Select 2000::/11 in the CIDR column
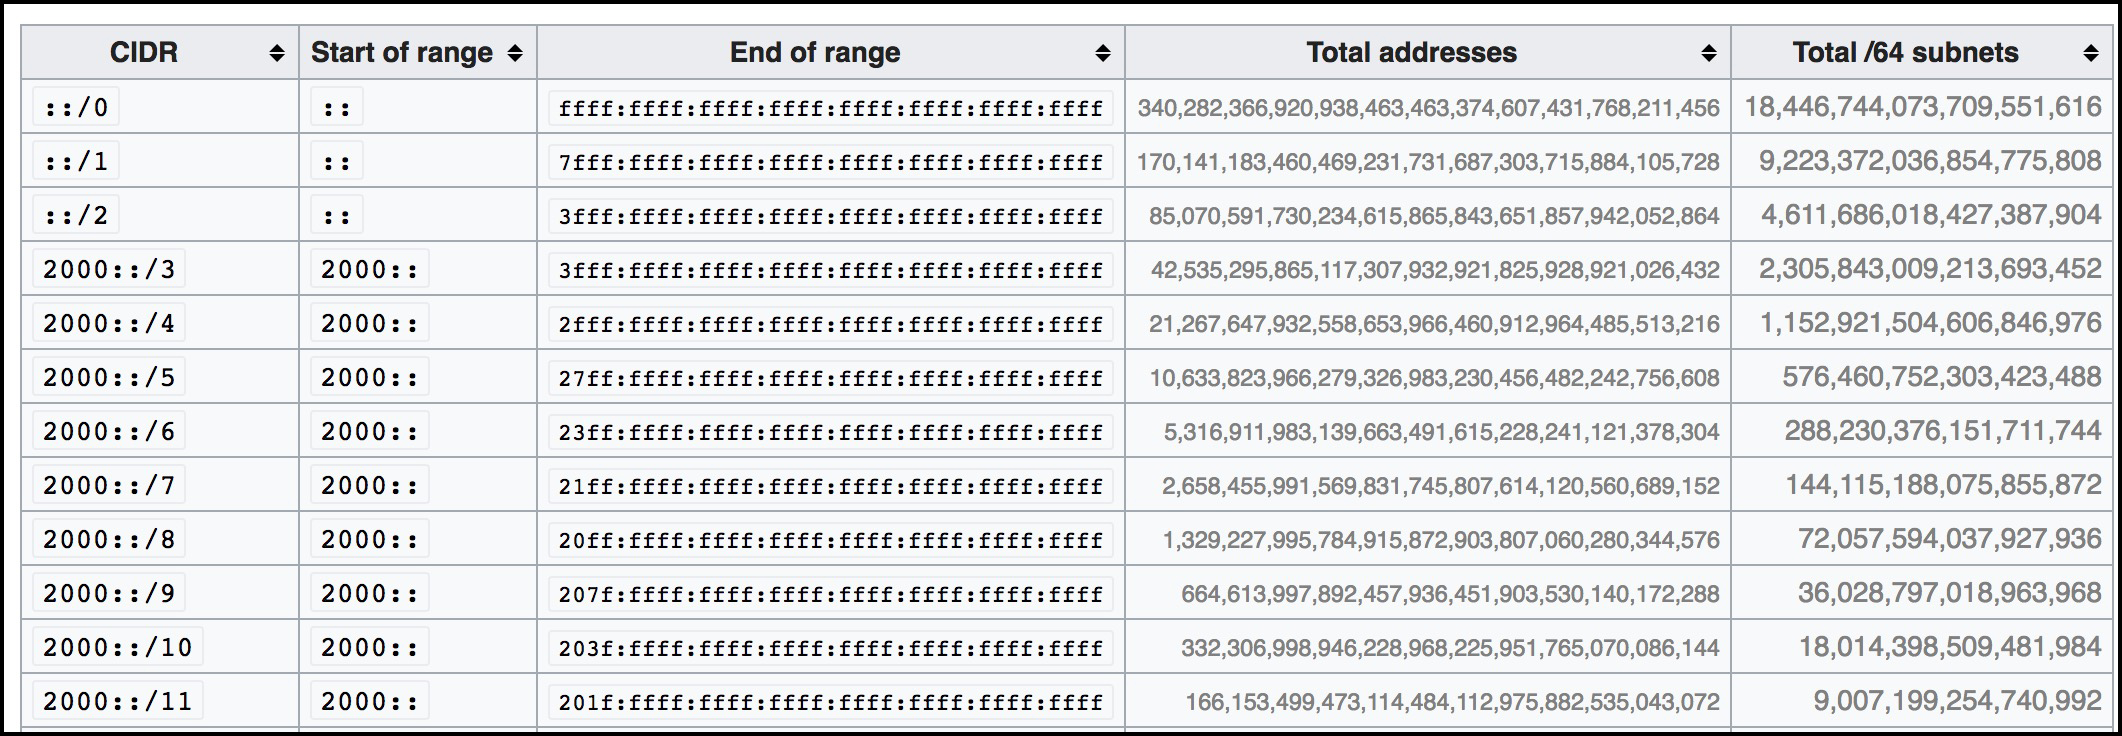Viewport: 2122px width, 736px height. point(118,701)
